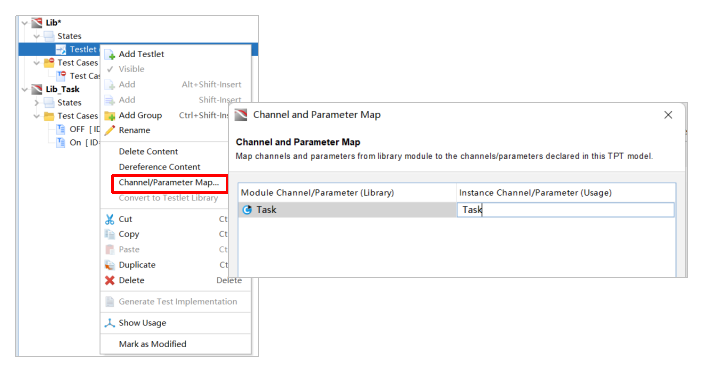
Task: Expand States node under Lib_Task
Action: pos(37,103)
